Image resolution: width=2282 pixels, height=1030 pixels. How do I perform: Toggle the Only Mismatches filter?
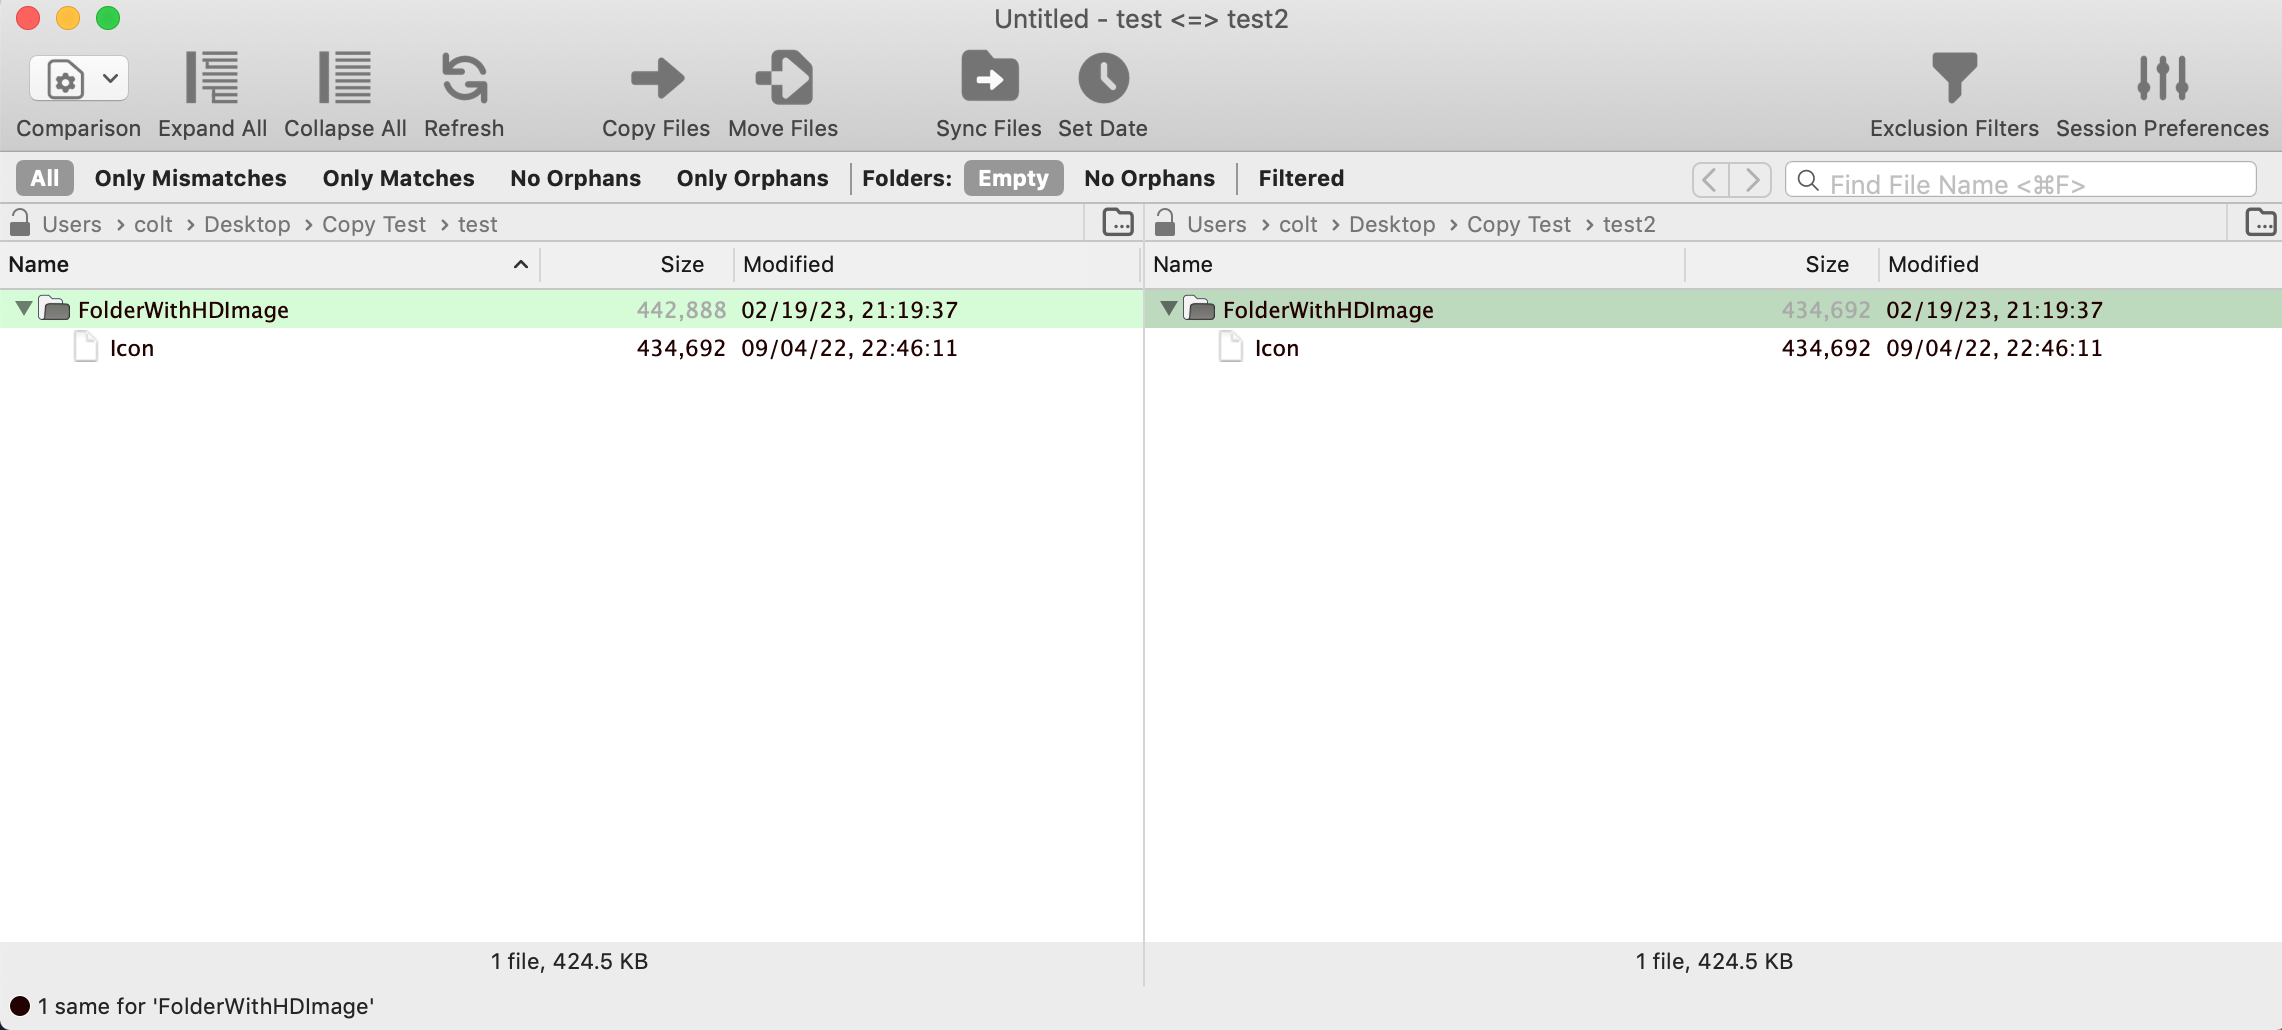(190, 178)
